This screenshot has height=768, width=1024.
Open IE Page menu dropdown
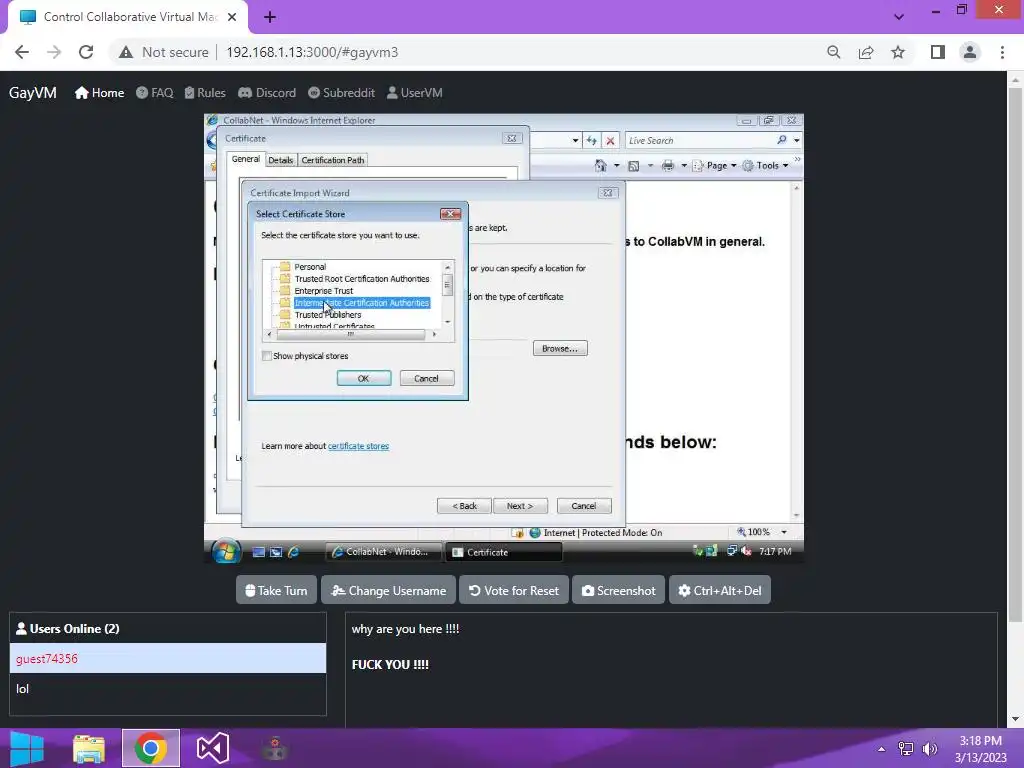click(715, 166)
